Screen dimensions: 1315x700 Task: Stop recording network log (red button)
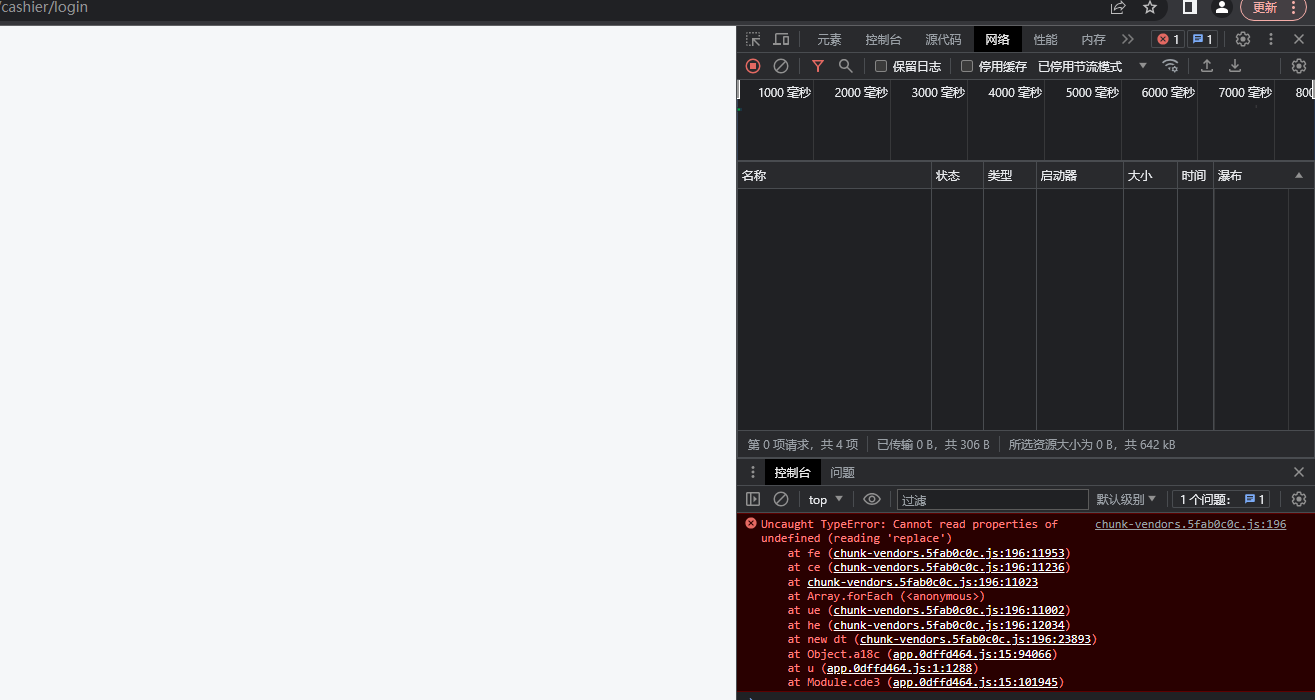tap(753, 66)
